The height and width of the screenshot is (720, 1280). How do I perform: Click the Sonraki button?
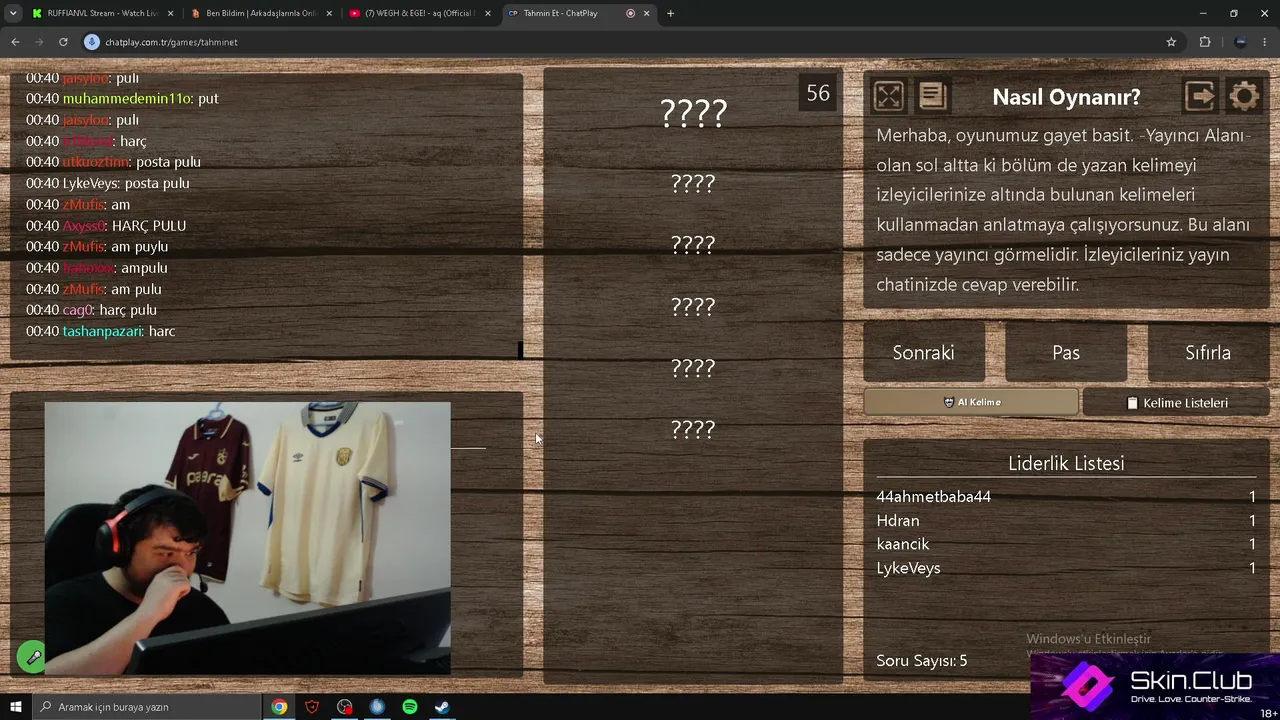tap(924, 353)
